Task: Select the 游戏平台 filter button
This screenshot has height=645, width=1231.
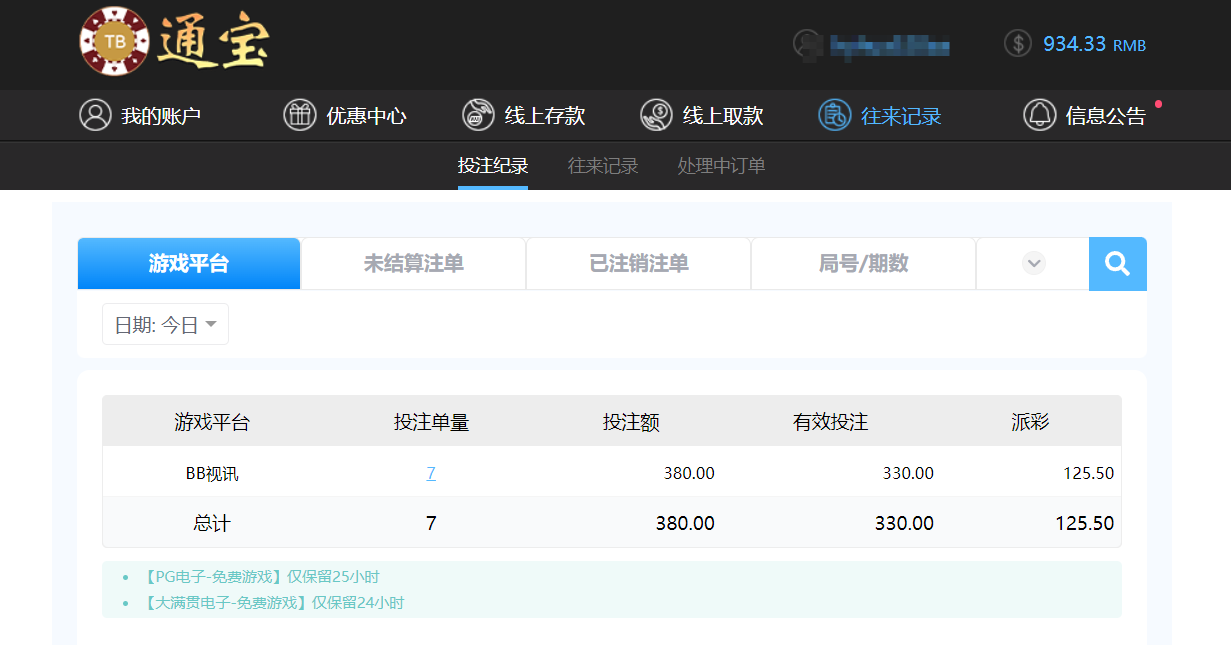Action: click(x=188, y=263)
